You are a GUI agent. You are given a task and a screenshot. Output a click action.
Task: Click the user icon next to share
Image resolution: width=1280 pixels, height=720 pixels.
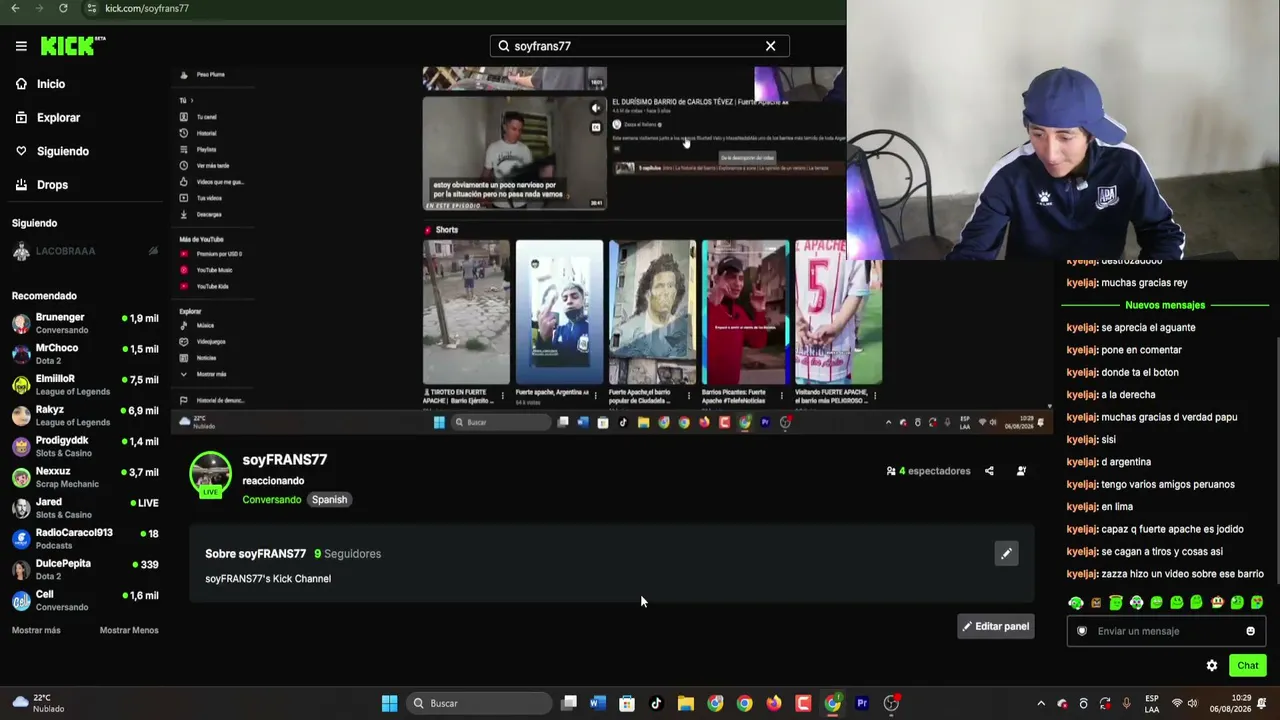click(x=1021, y=471)
